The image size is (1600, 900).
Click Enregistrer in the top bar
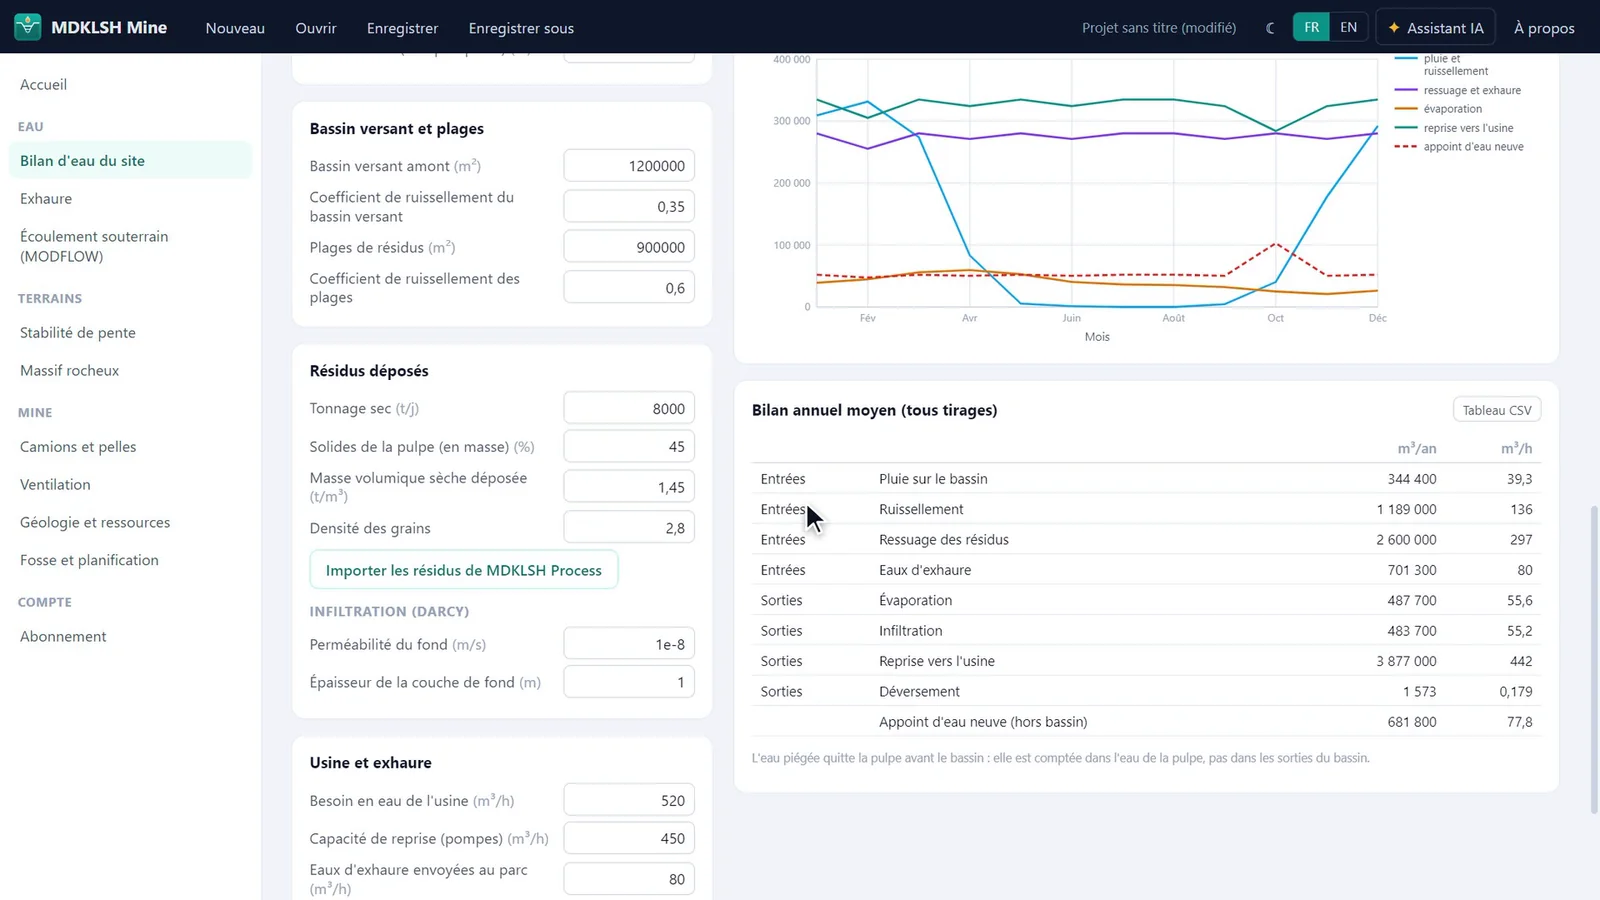click(402, 28)
